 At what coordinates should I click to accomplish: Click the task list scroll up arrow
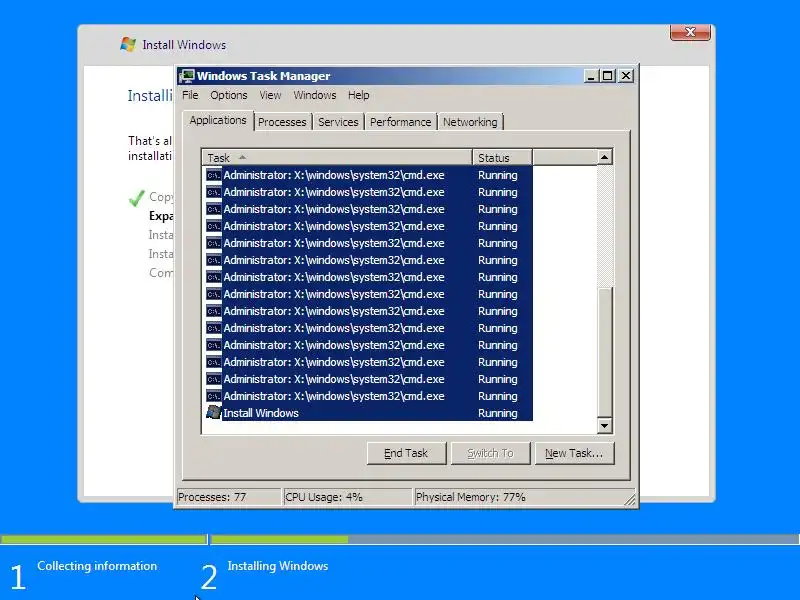point(605,157)
